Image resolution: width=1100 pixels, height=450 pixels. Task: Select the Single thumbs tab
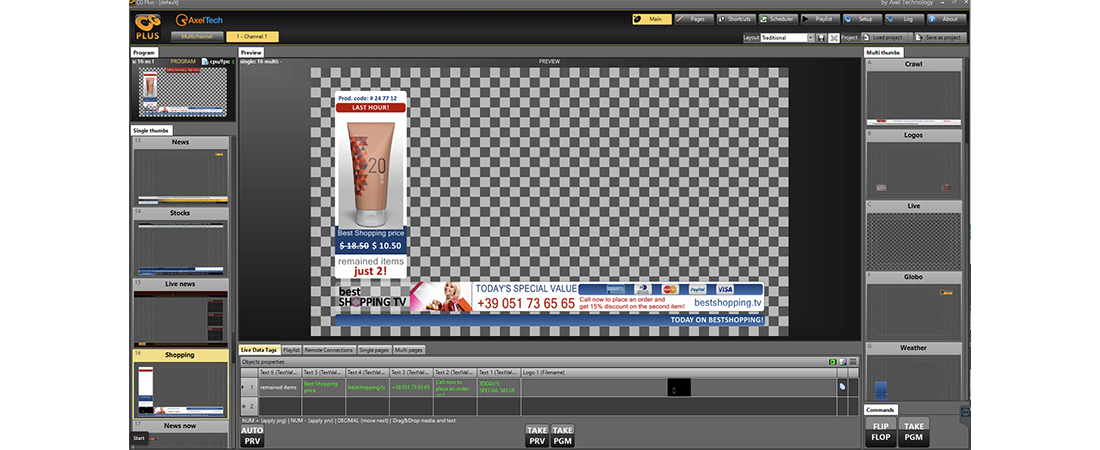click(x=151, y=131)
